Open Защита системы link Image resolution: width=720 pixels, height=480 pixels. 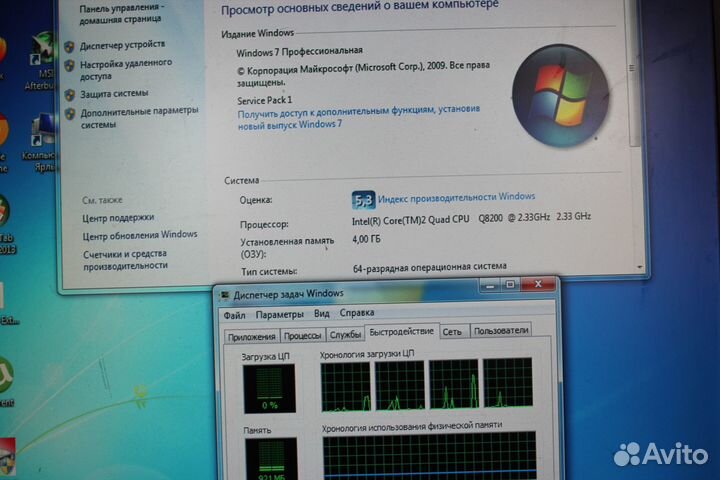[x=114, y=93]
